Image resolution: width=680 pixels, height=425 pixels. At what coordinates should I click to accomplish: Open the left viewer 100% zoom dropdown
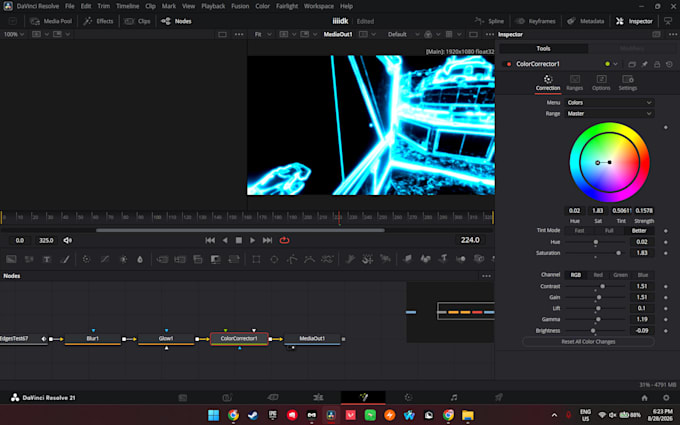(14, 34)
